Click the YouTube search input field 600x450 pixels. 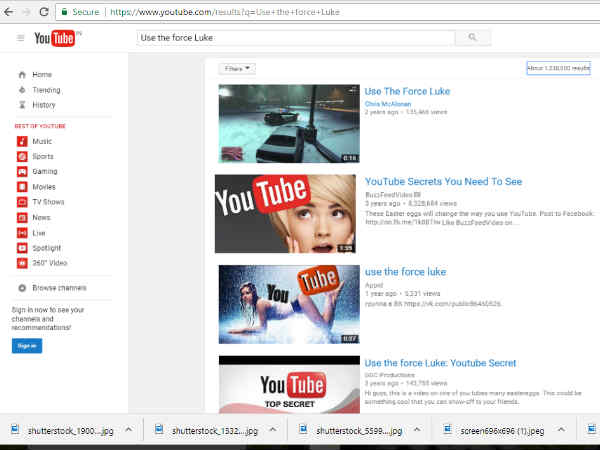click(x=296, y=38)
